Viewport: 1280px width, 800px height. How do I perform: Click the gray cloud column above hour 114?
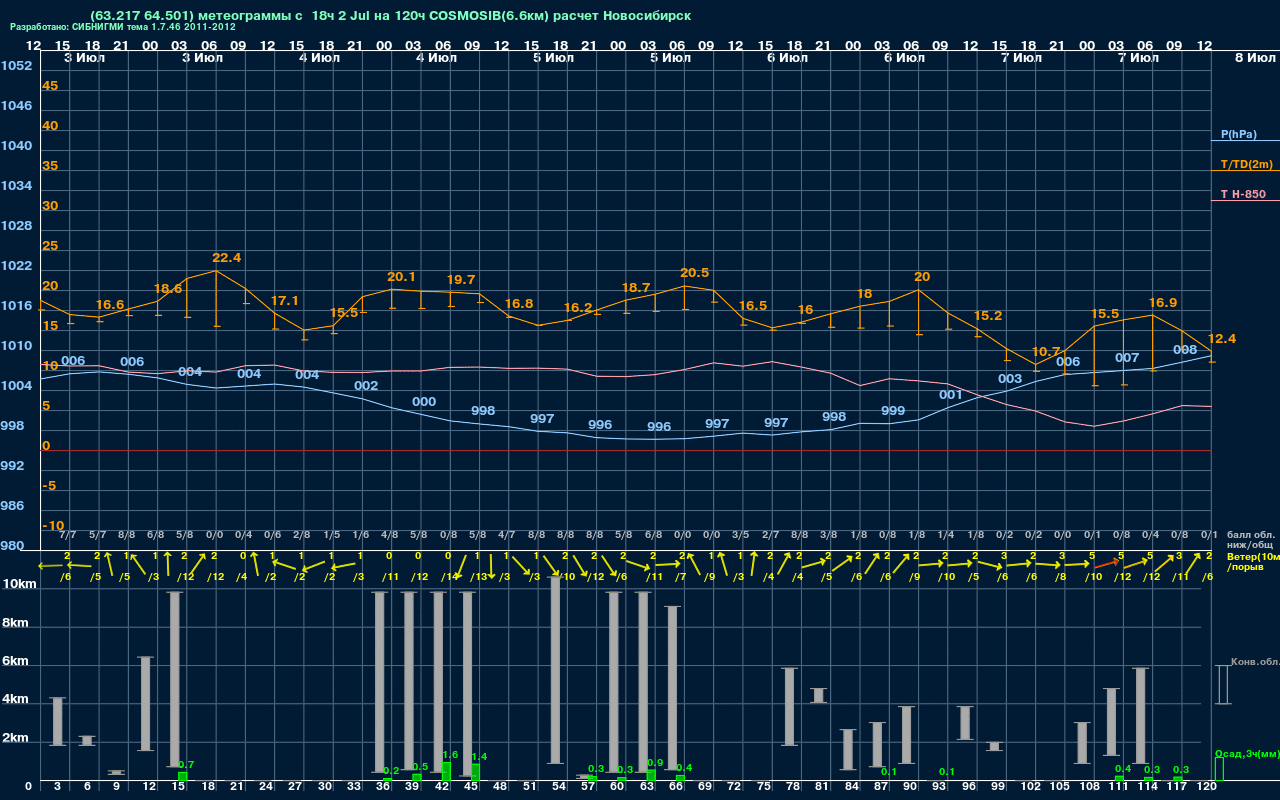click(1140, 715)
